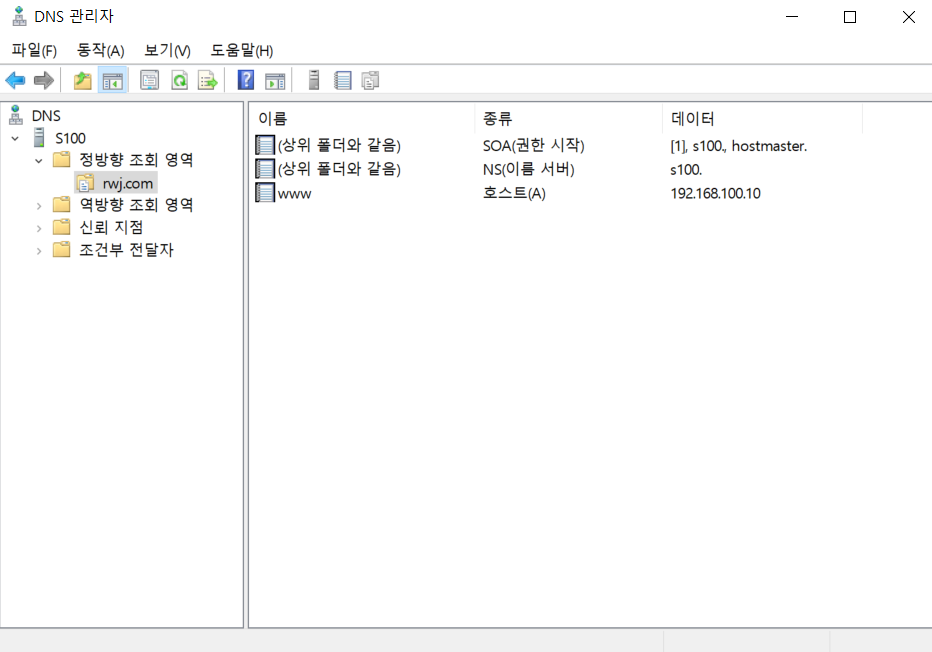Open Help with the blue question mark icon
Image resolution: width=932 pixels, height=652 pixels.
(245, 80)
